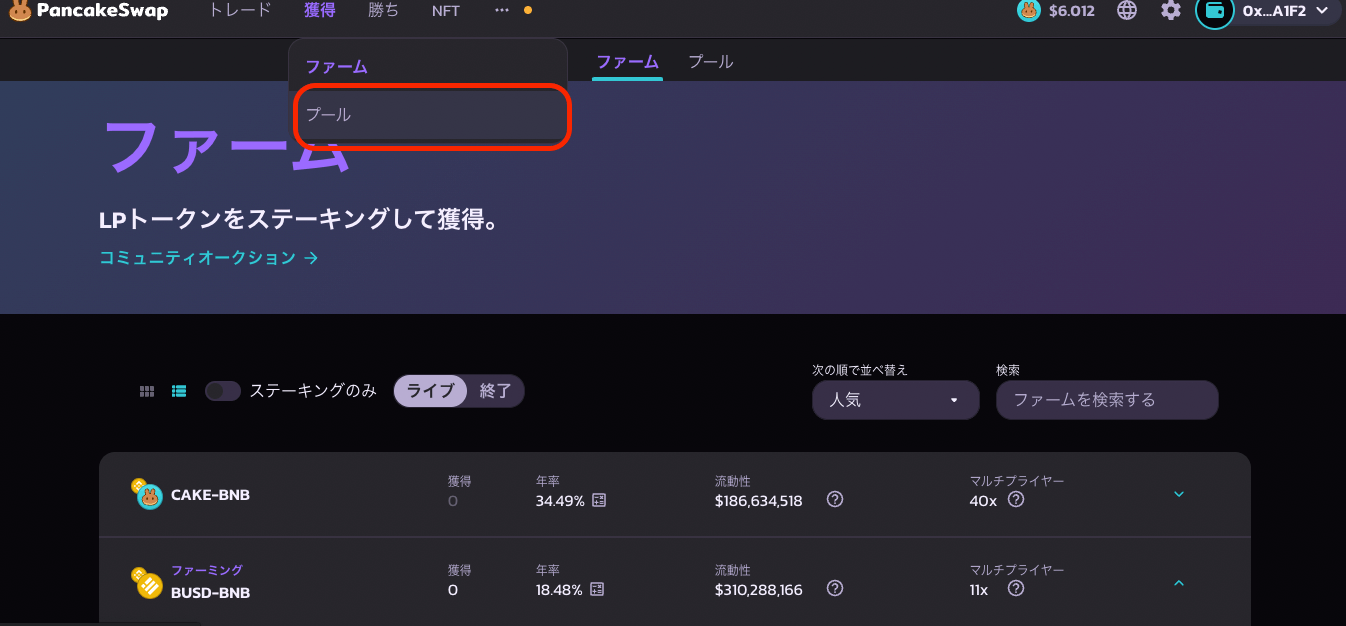Open APR calculator for CAKE-BNB
The width and height of the screenshot is (1346, 626).
(599, 500)
